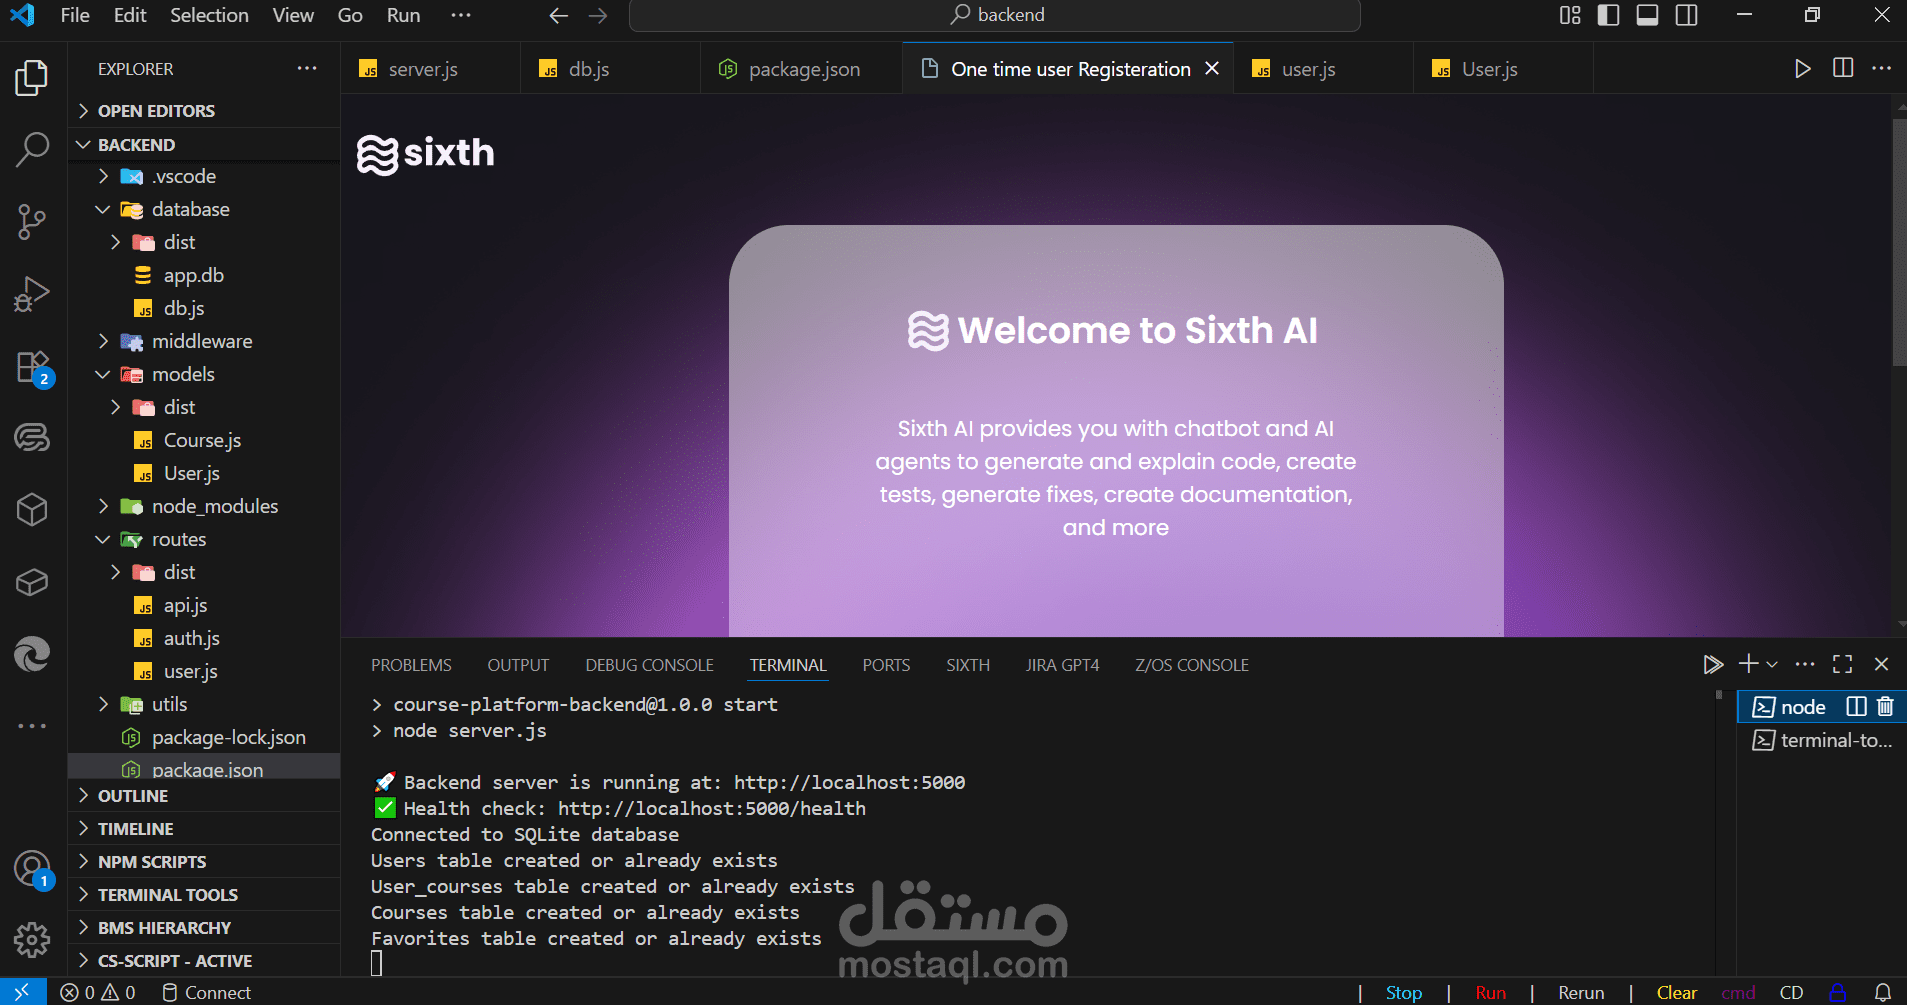The image size is (1907, 1005).
Task: Click the Run file play icon in editor toolbar
Action: [x=1802, y=68]
